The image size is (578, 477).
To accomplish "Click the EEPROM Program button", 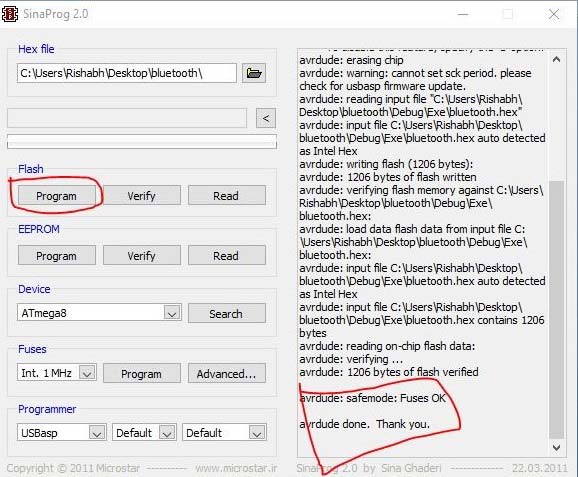I will click(56, 255).
